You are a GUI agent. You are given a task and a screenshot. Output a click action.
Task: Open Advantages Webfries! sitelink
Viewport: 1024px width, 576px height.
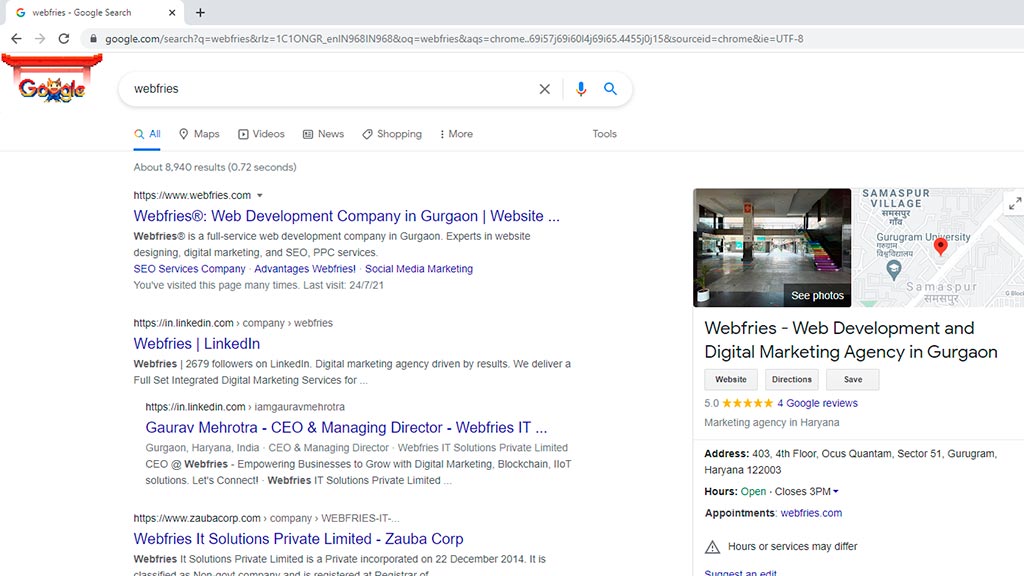point(305,269)
